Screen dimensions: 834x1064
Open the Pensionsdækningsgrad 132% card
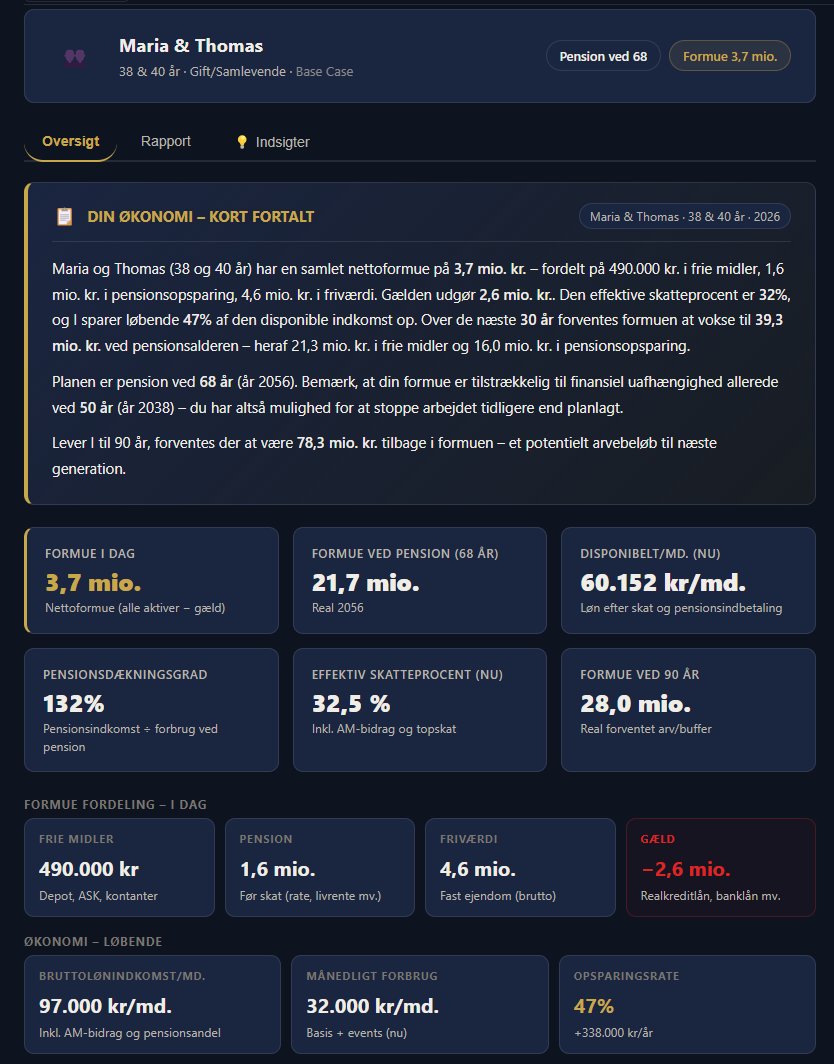(152, 710)
